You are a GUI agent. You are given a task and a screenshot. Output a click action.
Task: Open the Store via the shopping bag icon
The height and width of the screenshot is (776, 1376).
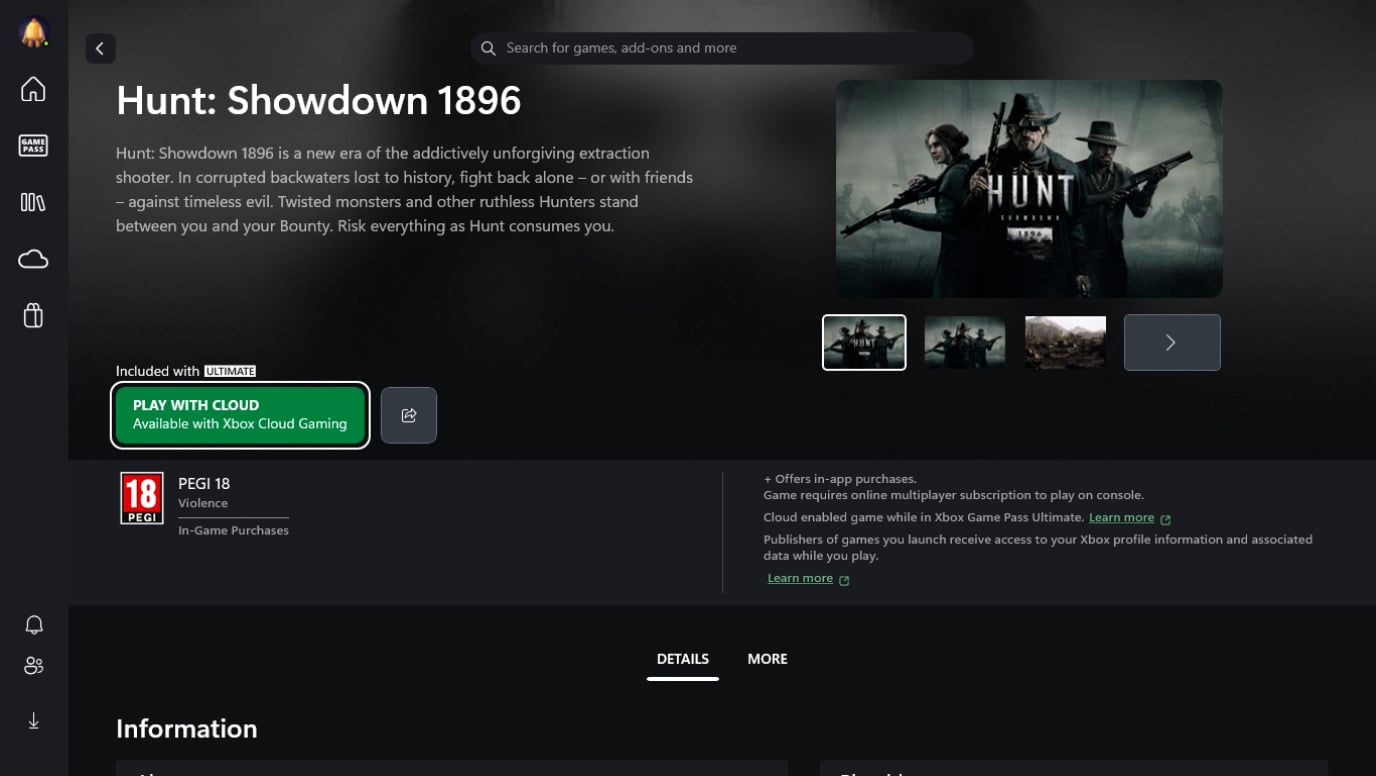tap(33, 315)
